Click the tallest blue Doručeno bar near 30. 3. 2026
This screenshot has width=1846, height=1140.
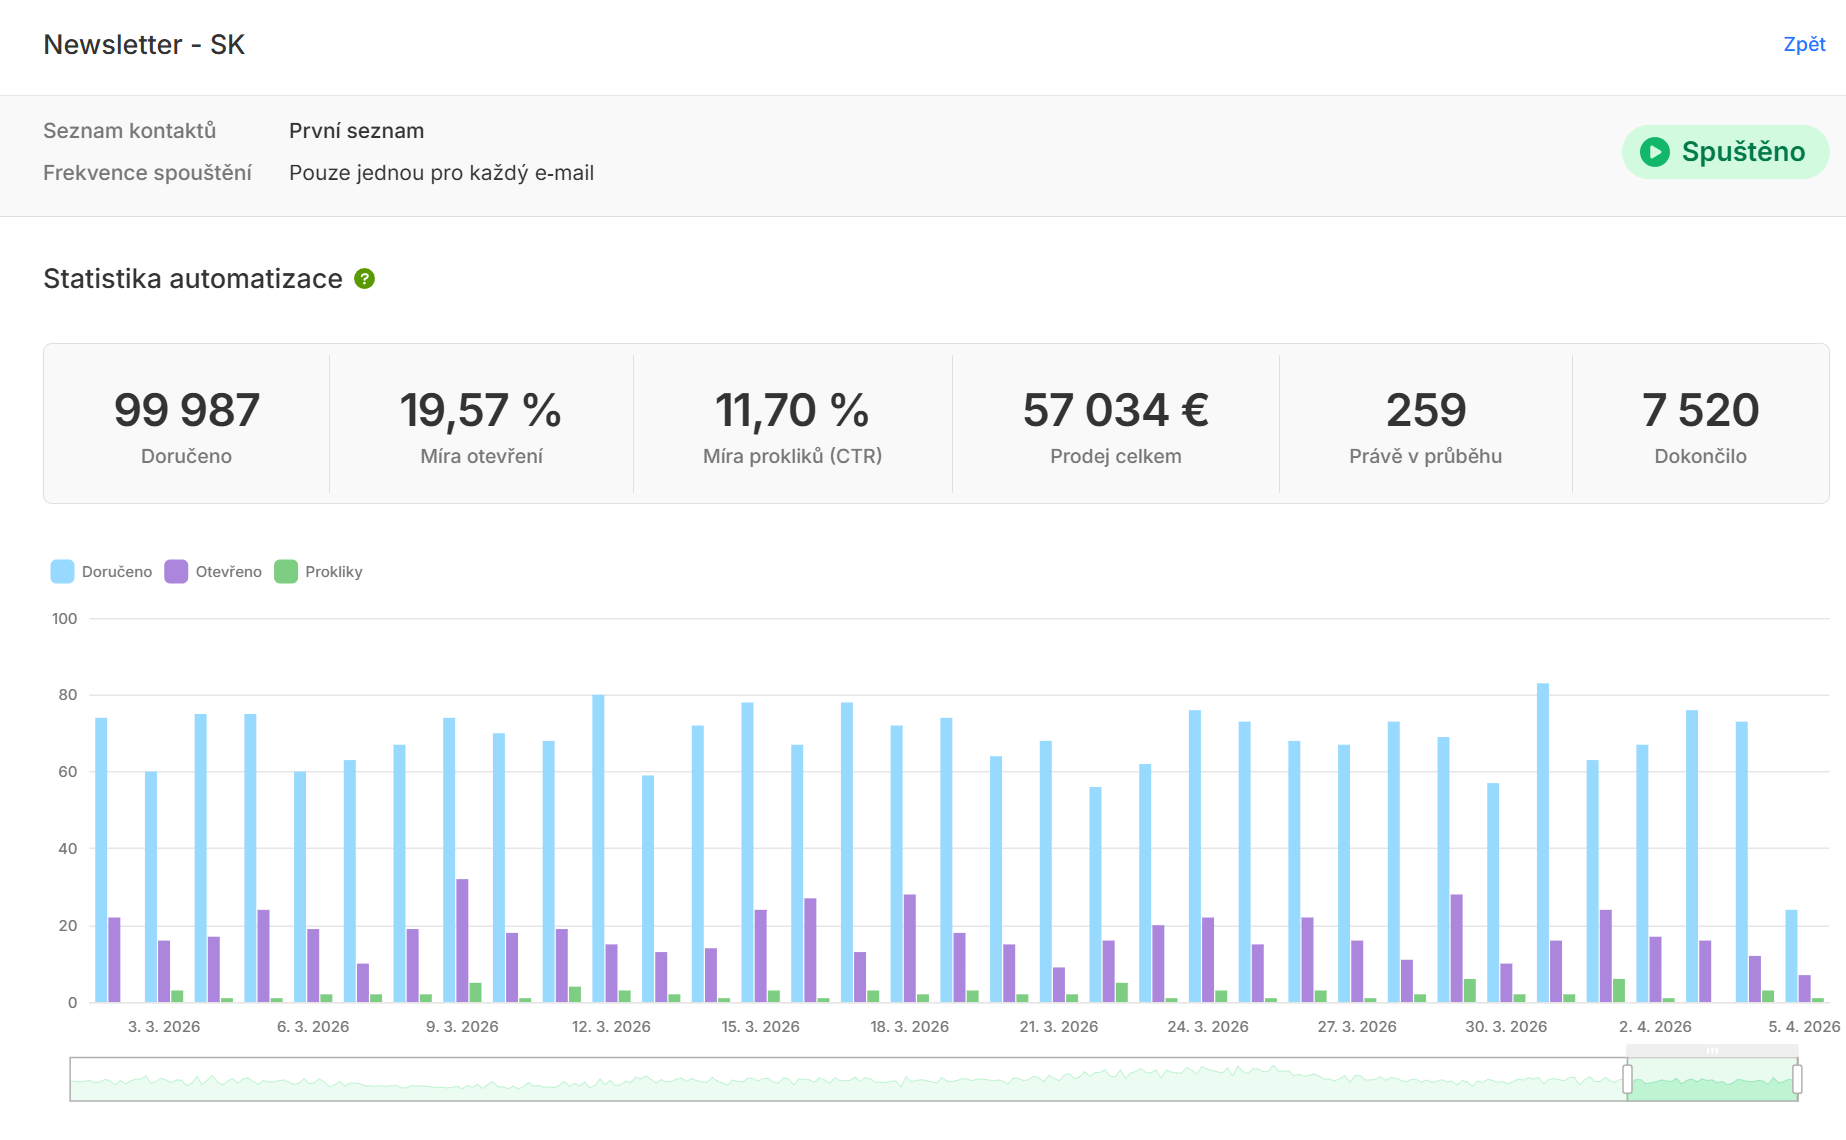tap(1543, 843)
